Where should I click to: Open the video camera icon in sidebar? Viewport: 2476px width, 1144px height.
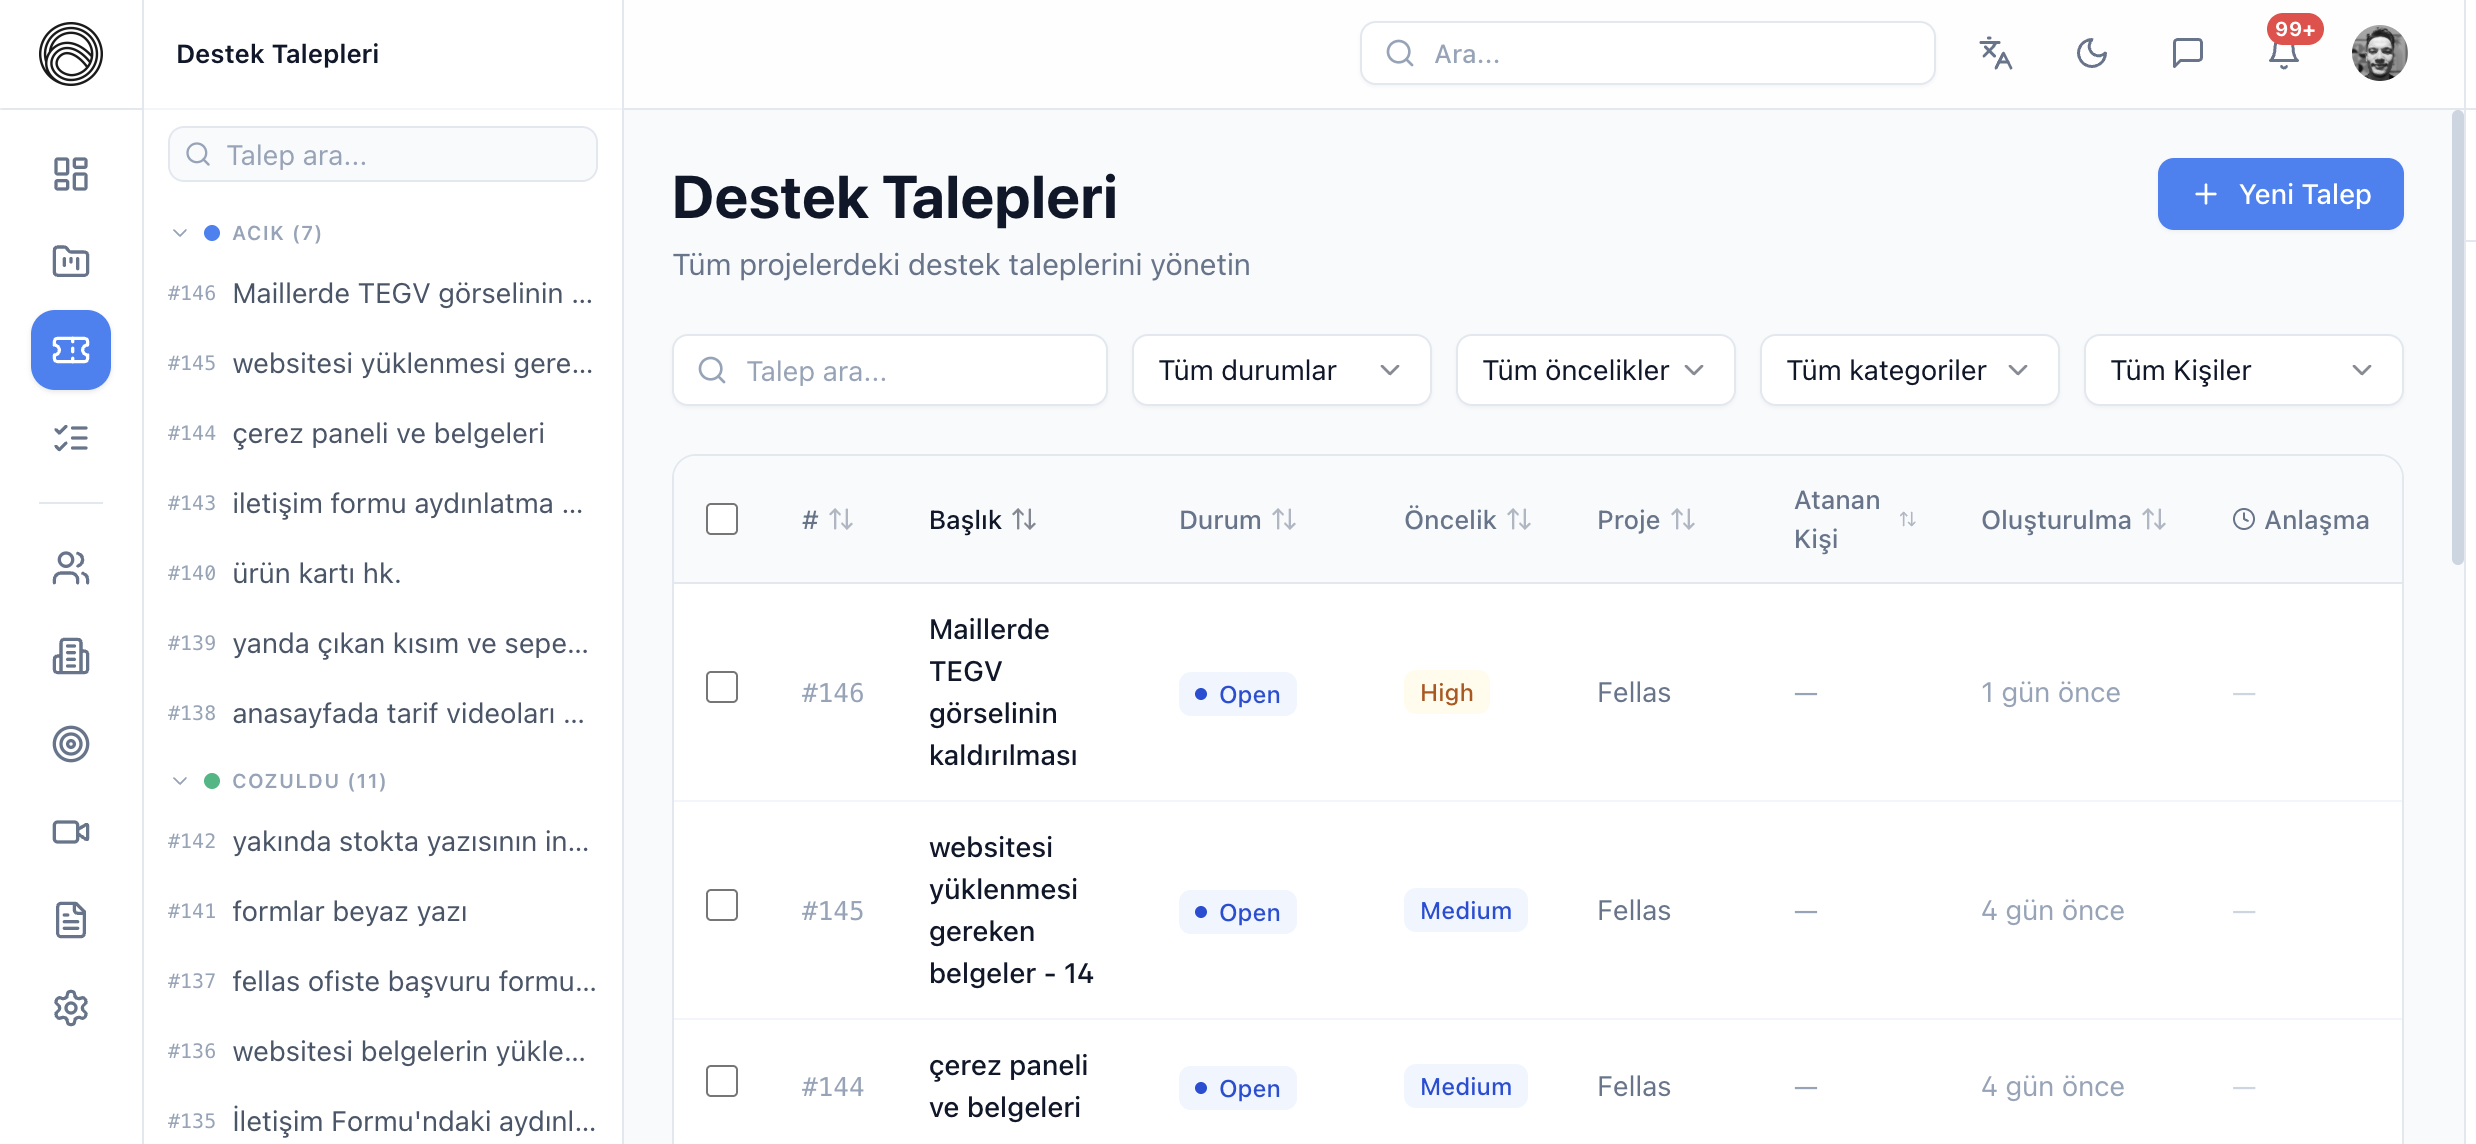point(71,832)
